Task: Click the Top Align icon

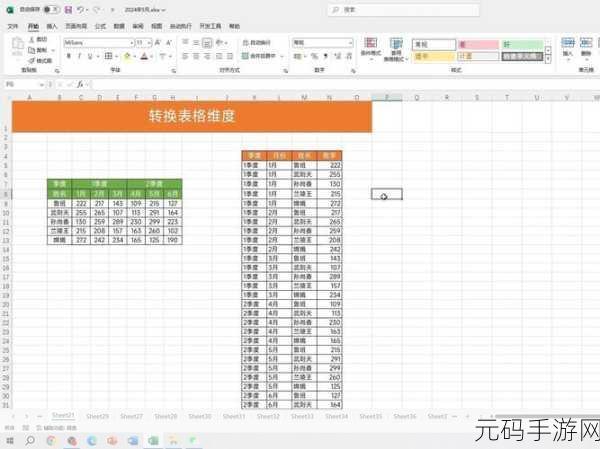Action: (x=185, y=42)
